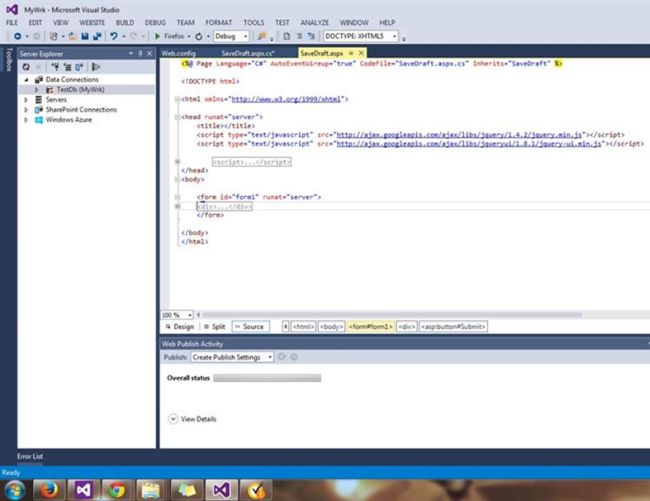This screenshot has width=650, height=501.
Task: Open the Create Publish Settings dropdown
Action: [232, 357]
